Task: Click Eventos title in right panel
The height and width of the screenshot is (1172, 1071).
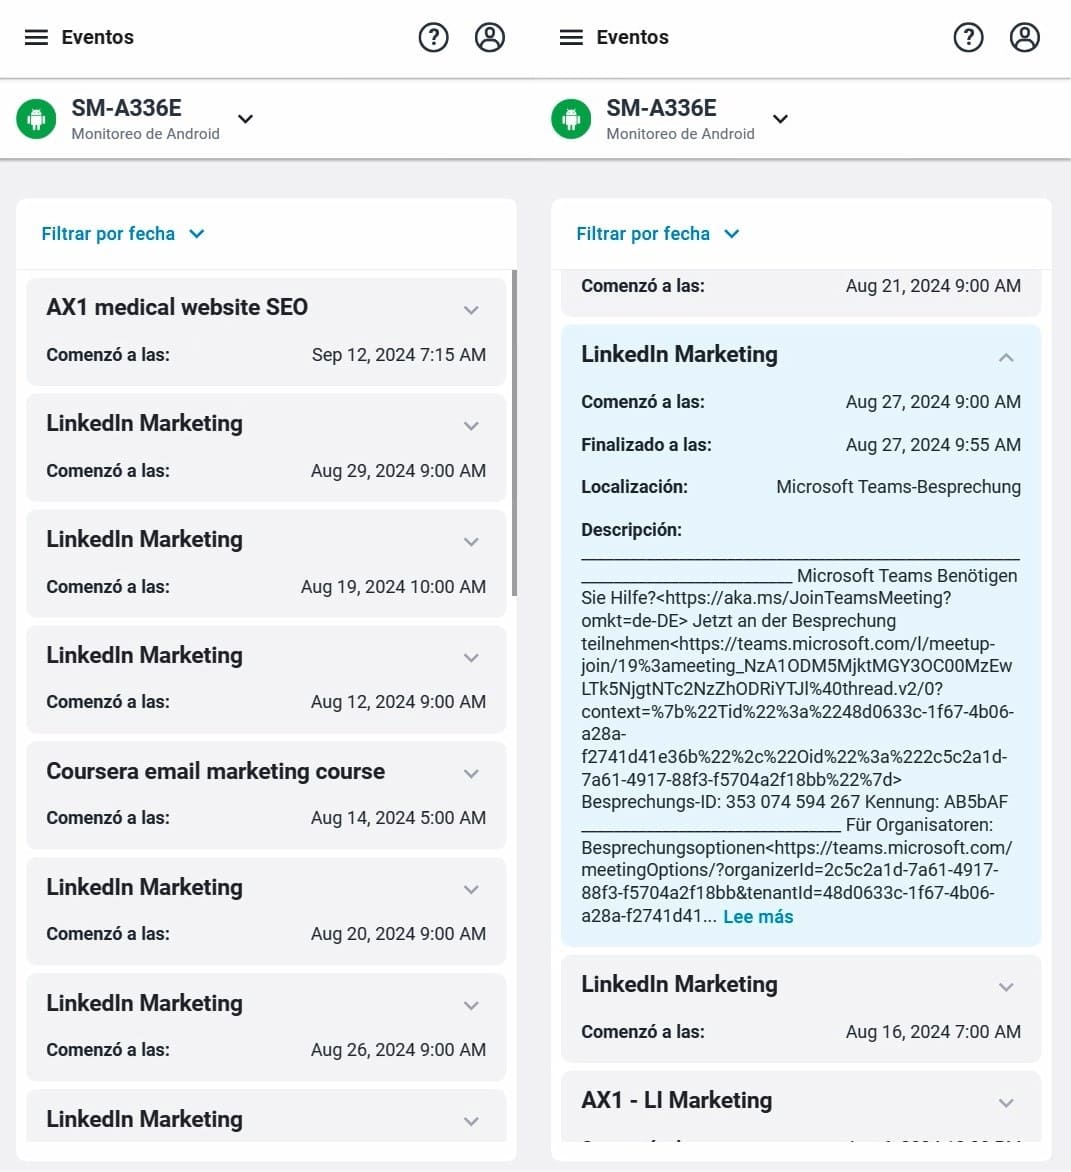Action: (x=632, y=37)
